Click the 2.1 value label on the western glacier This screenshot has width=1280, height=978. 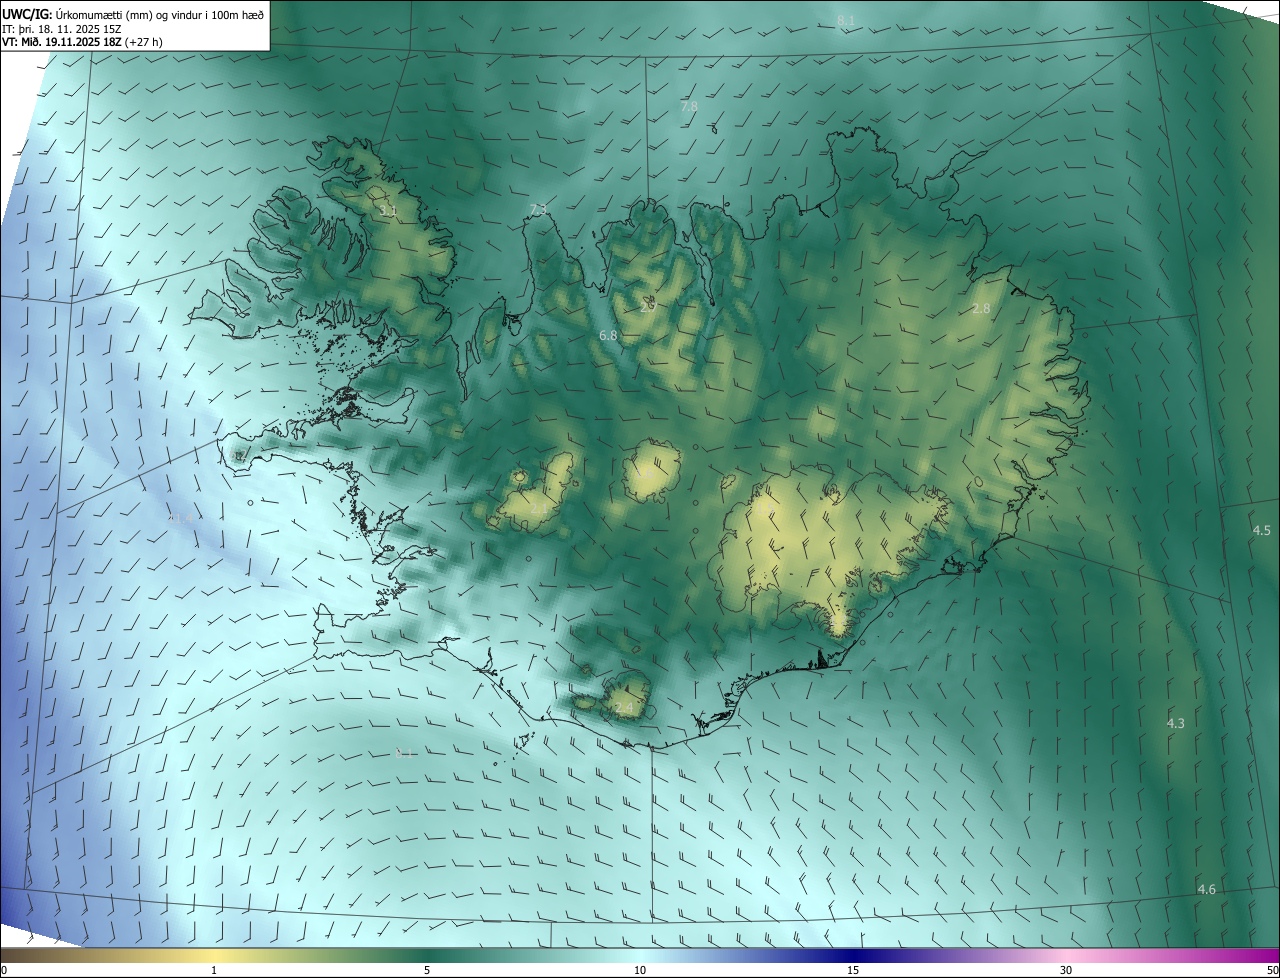point(538,509)
